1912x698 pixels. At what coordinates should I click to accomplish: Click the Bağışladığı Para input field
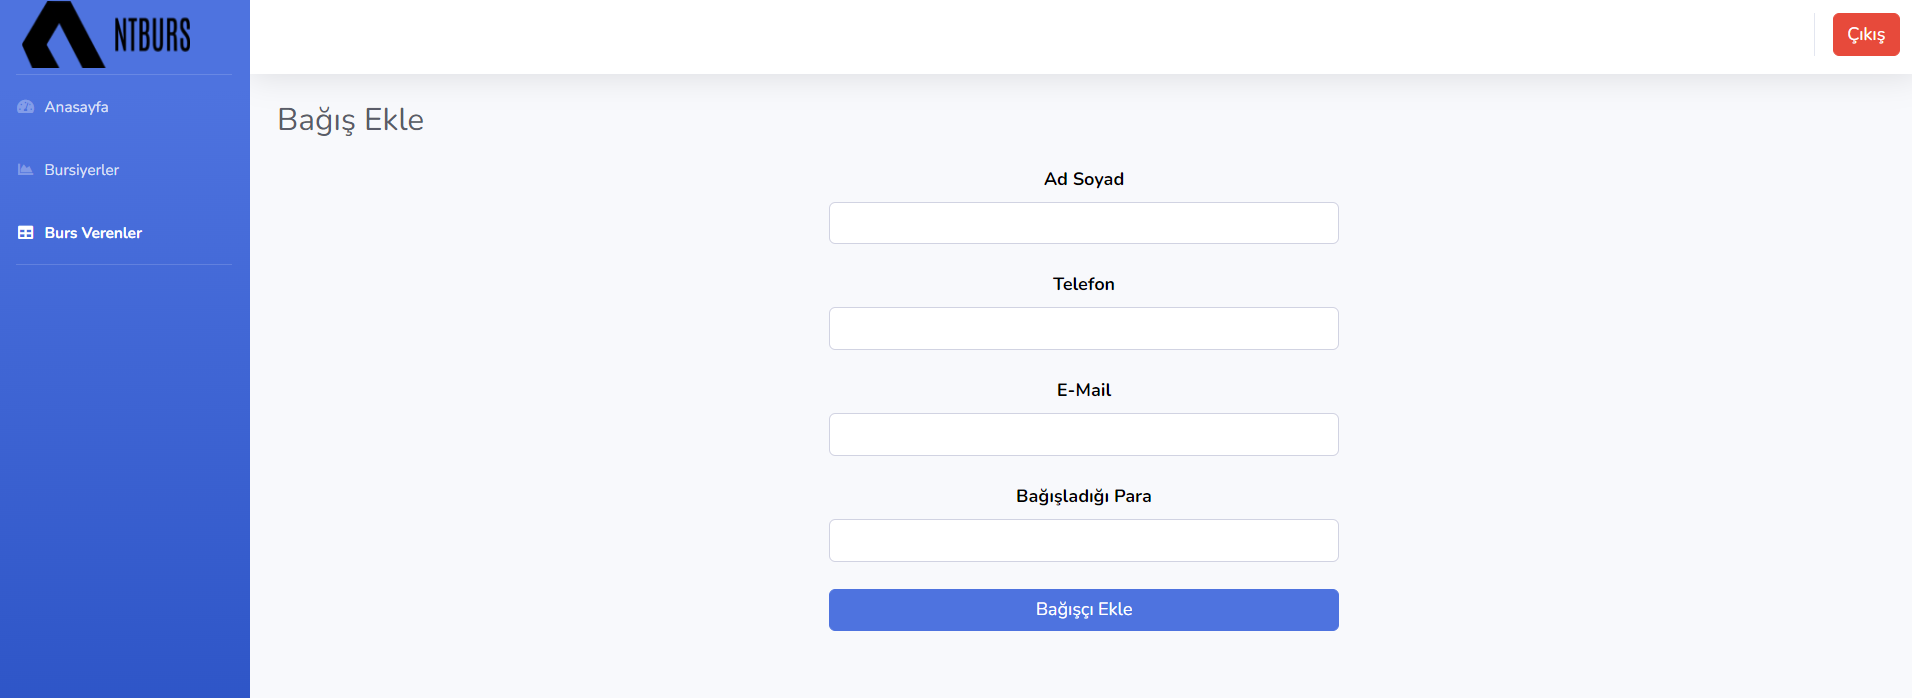(x=1083, y=541)
